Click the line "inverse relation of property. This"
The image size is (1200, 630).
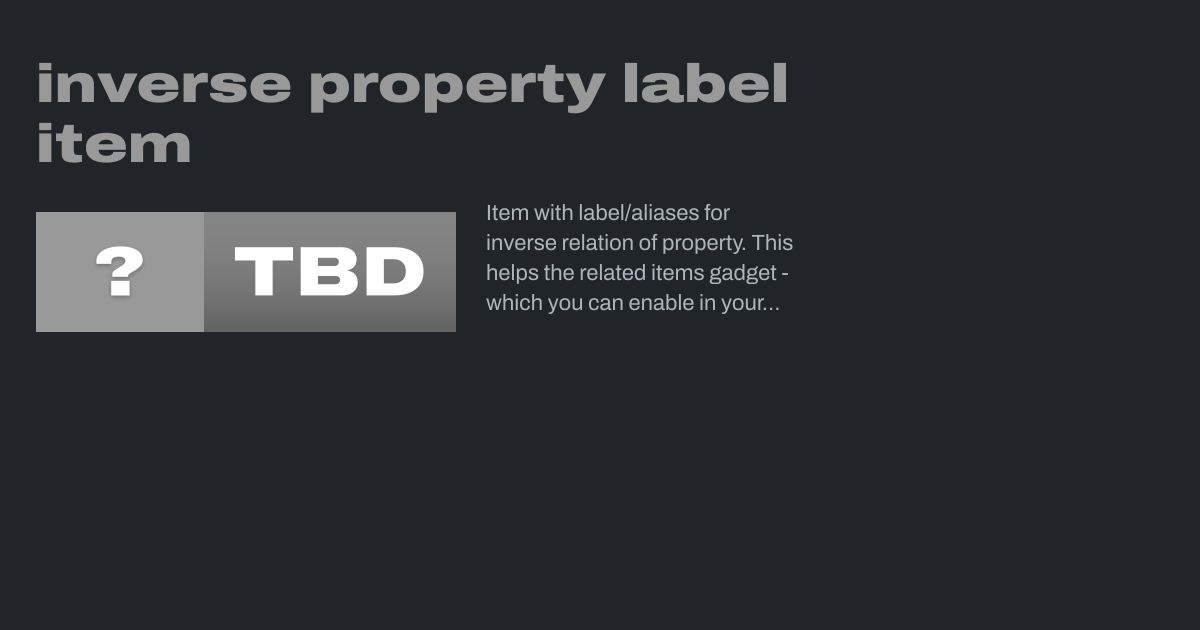pos(639,243)
